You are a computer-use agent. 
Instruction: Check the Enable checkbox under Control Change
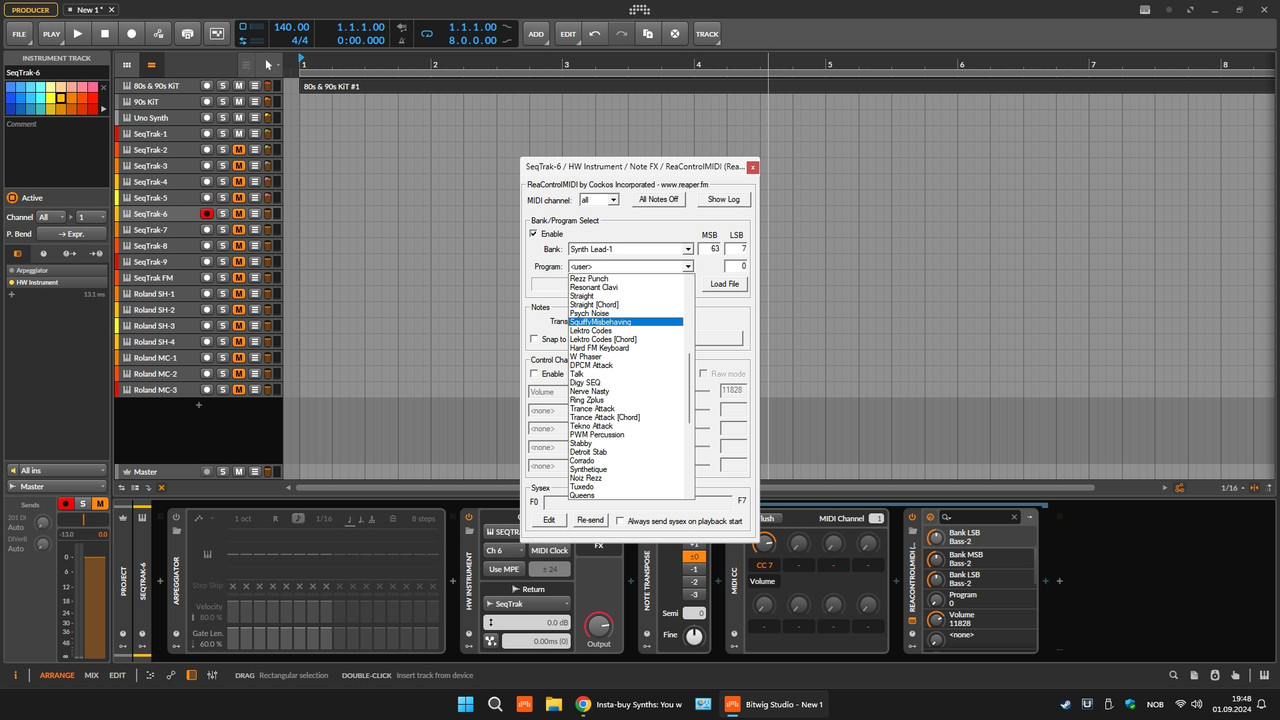[533, 374]
